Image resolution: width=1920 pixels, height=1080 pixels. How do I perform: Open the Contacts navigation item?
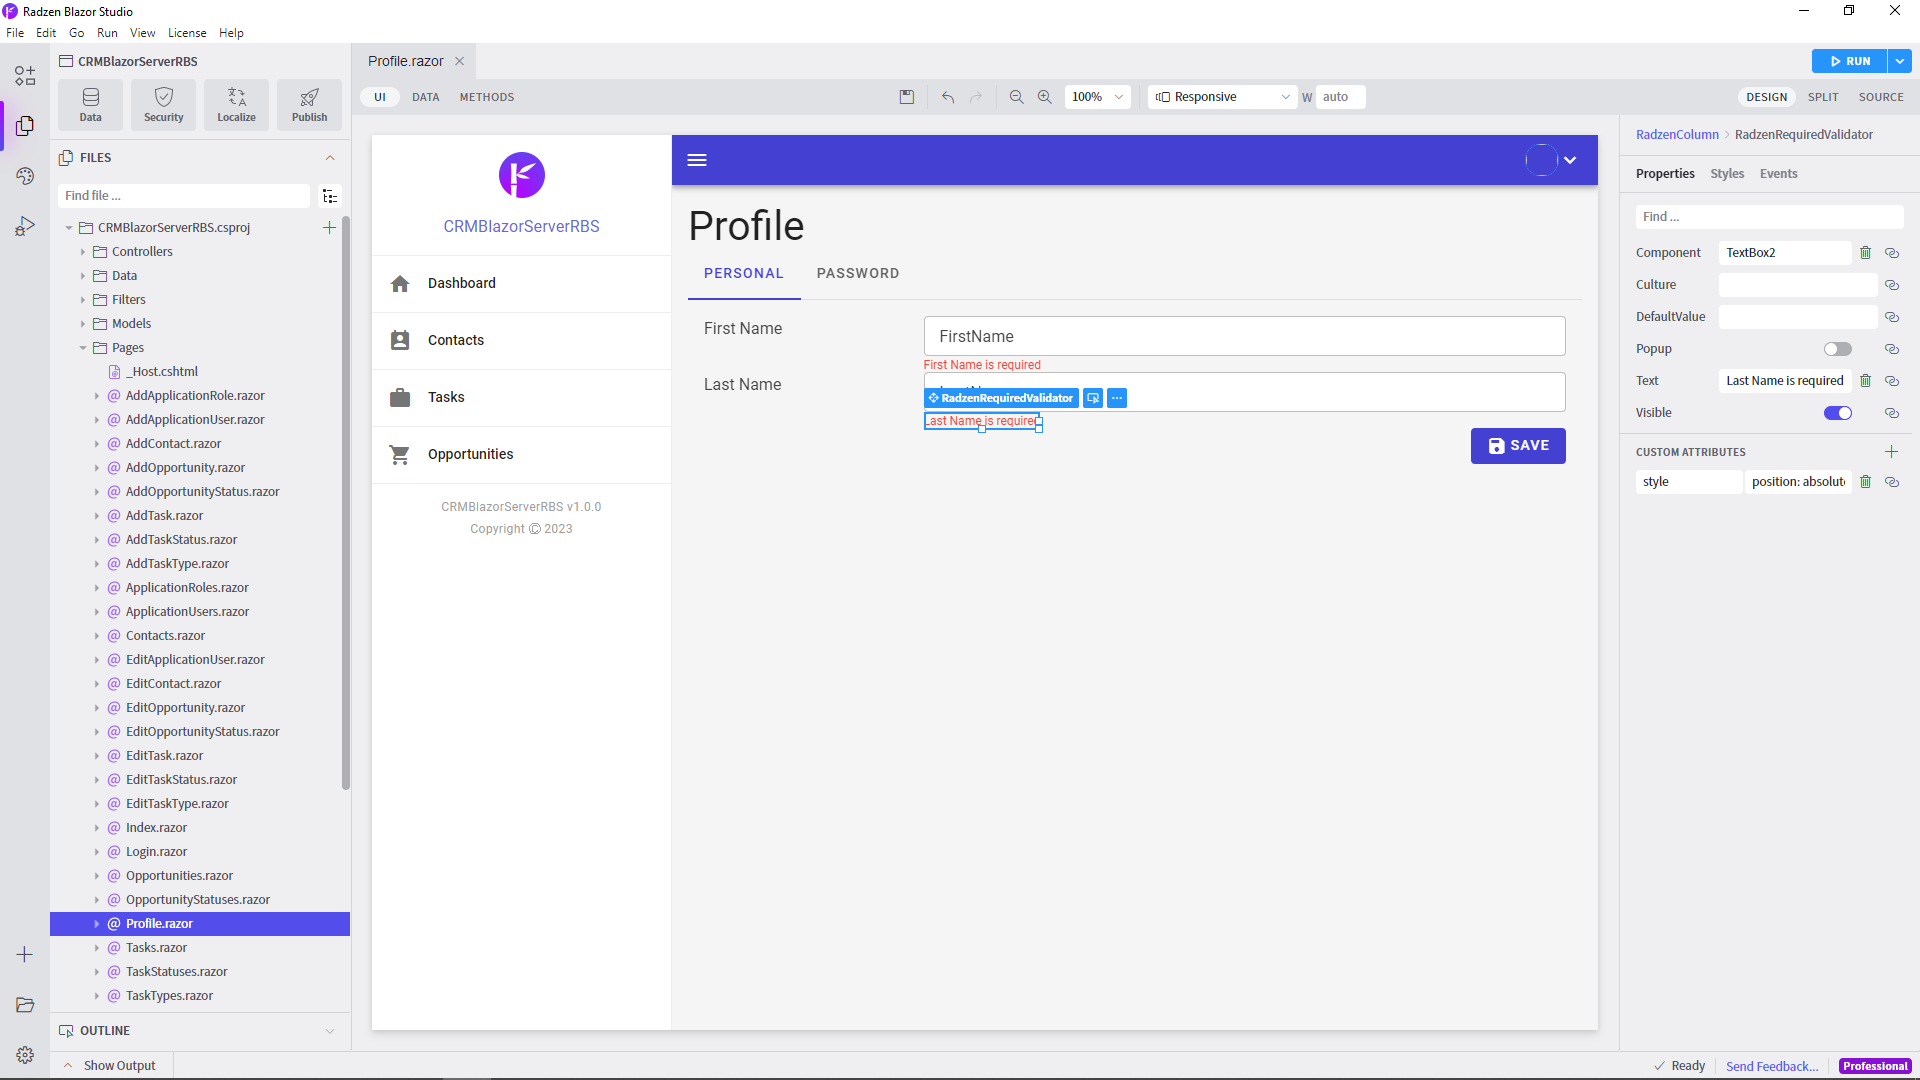[521, 341]
